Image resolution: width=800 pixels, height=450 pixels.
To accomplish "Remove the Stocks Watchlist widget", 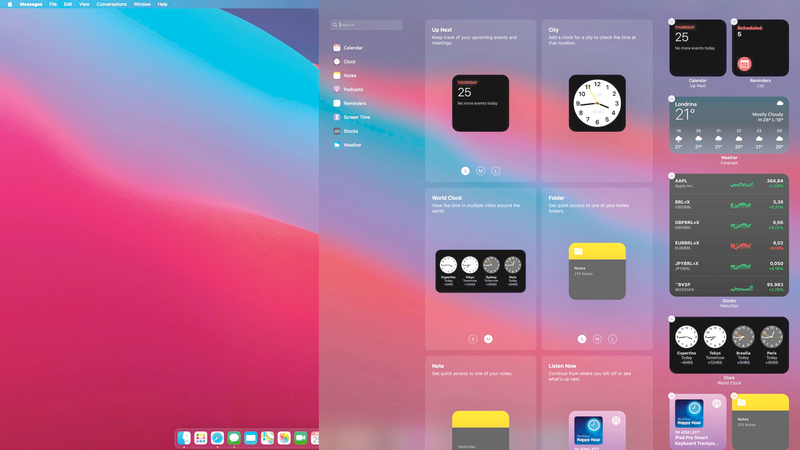I will [671, 176].
